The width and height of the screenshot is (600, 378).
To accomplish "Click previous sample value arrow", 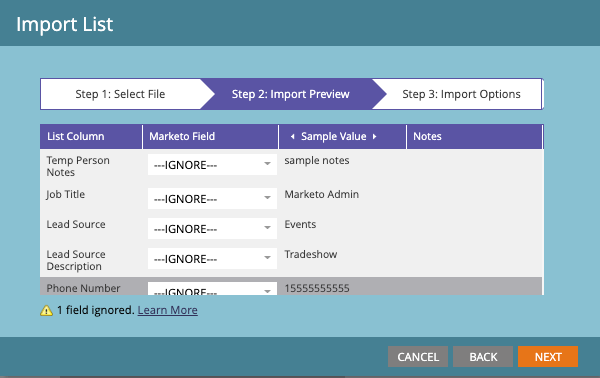I will coord(292,137).
